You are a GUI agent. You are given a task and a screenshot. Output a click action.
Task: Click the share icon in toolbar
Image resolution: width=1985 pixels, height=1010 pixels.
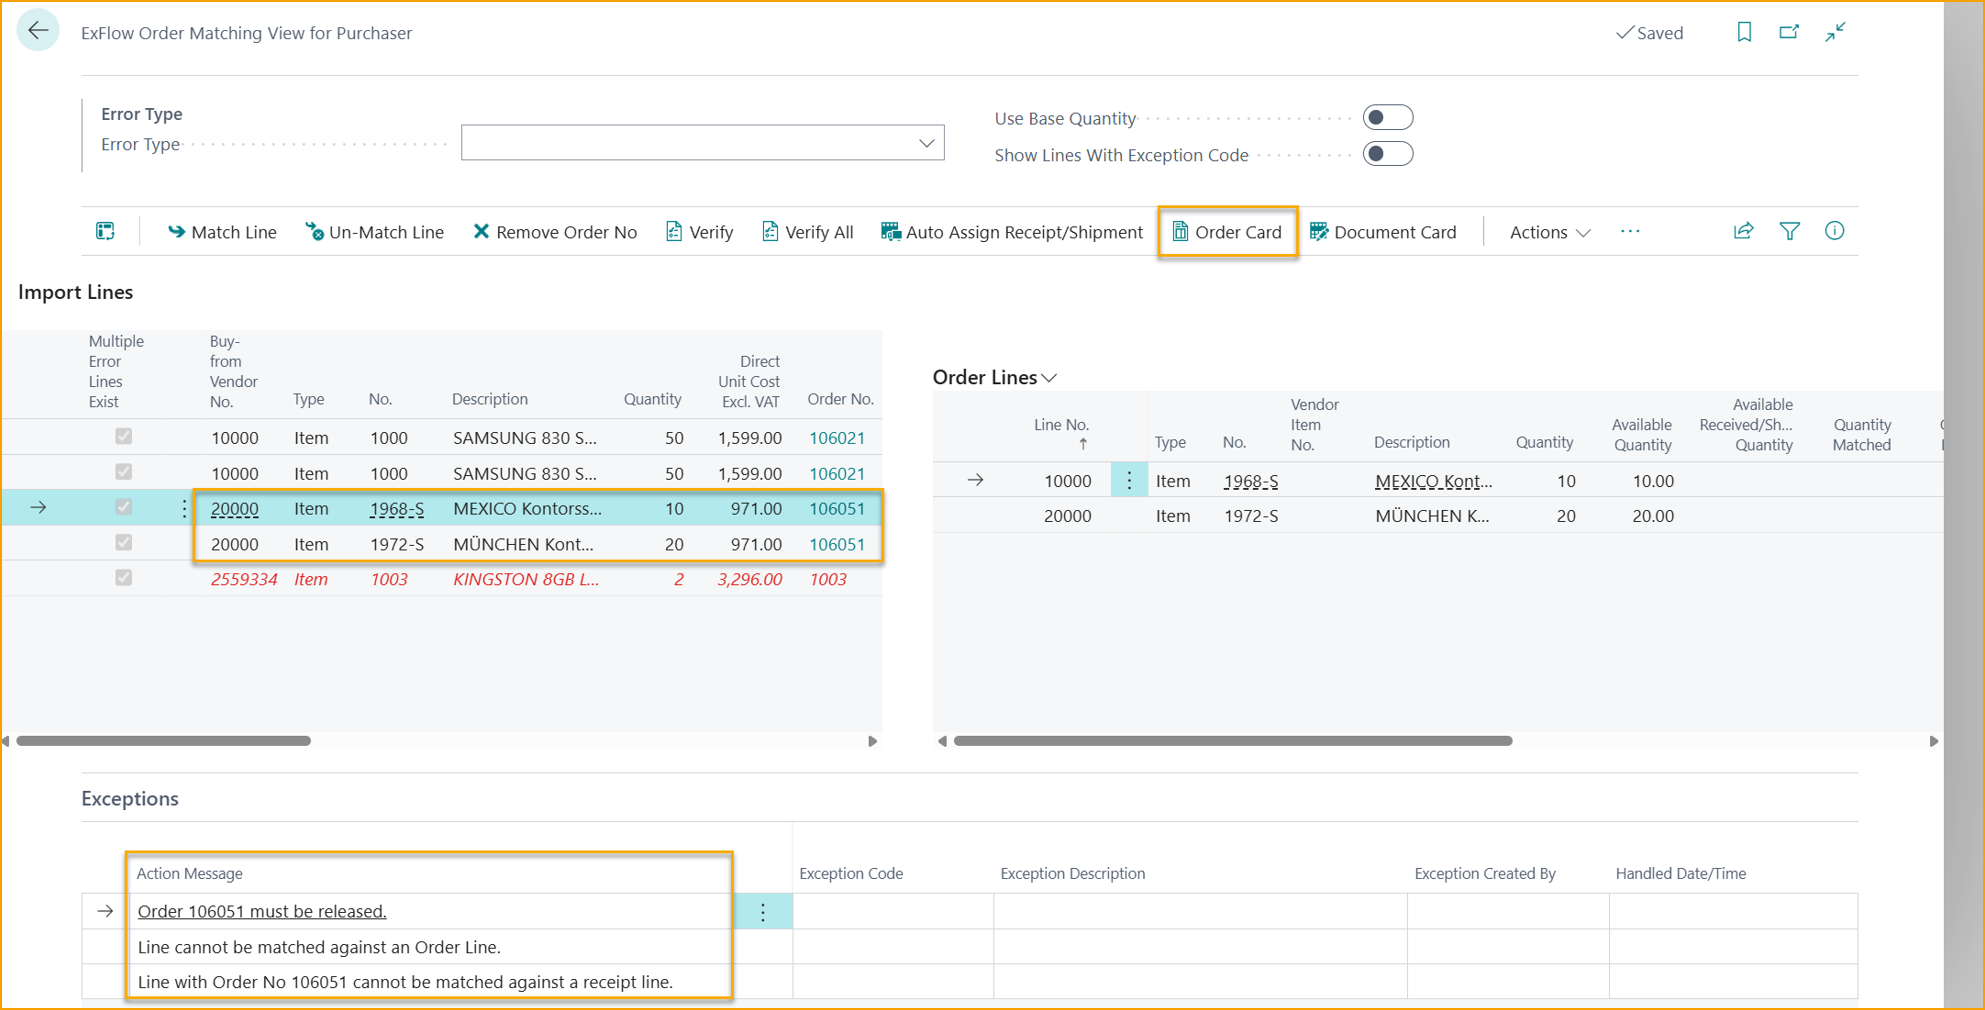coord(1743,231)
